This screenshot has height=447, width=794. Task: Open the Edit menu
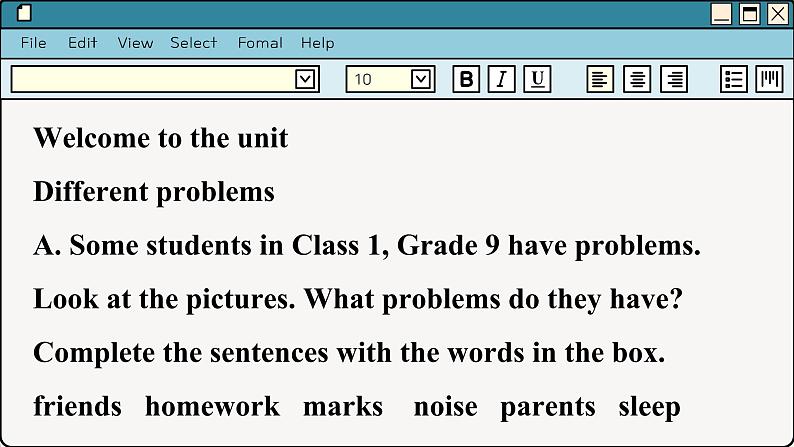82,43
